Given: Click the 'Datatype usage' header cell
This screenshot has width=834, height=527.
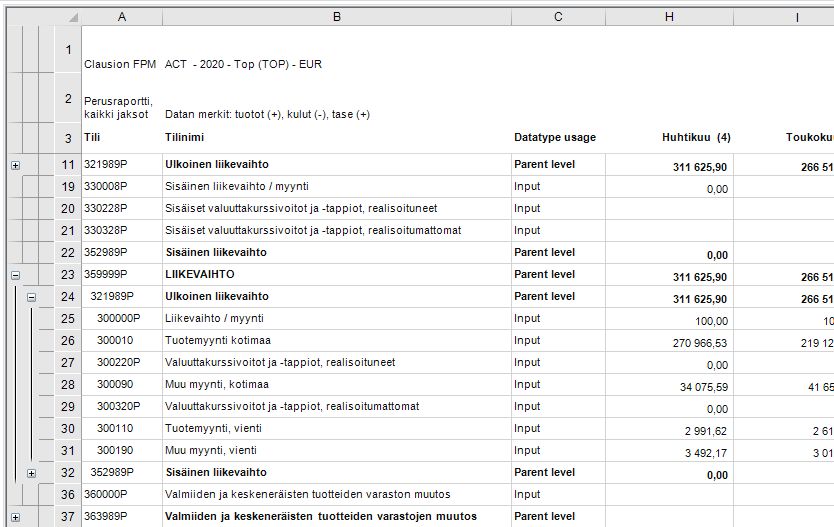Looking at the screenshot, I should pos(558,138).
